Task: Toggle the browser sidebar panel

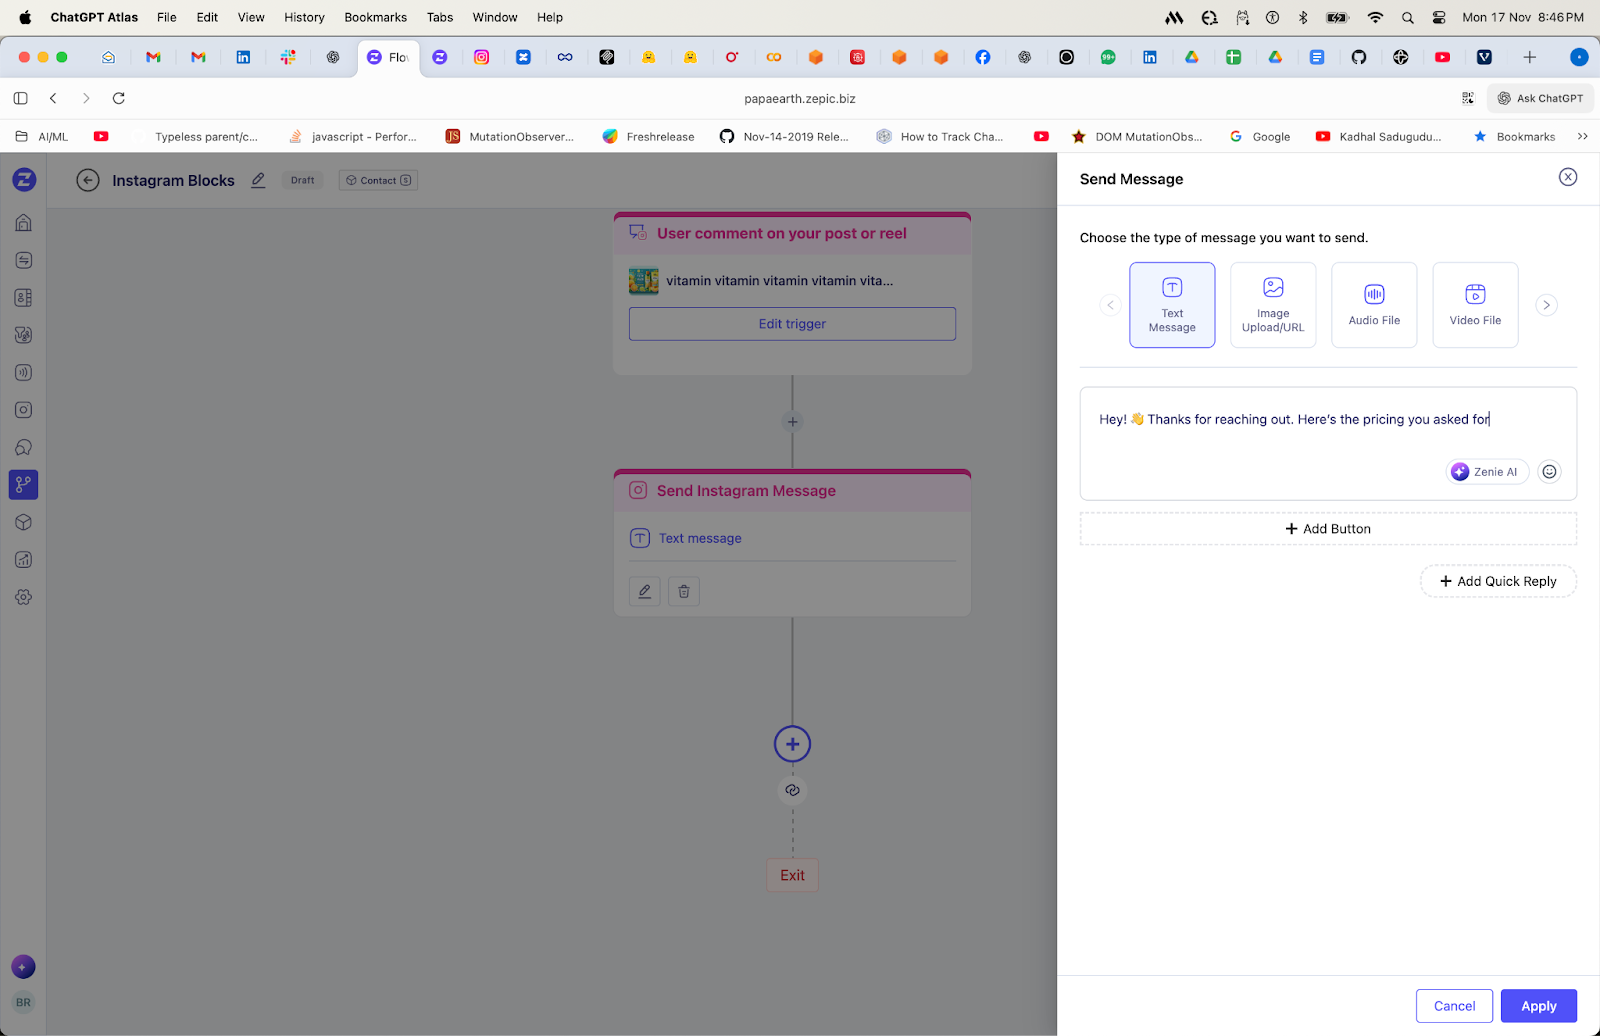Action: pos(20,98)
